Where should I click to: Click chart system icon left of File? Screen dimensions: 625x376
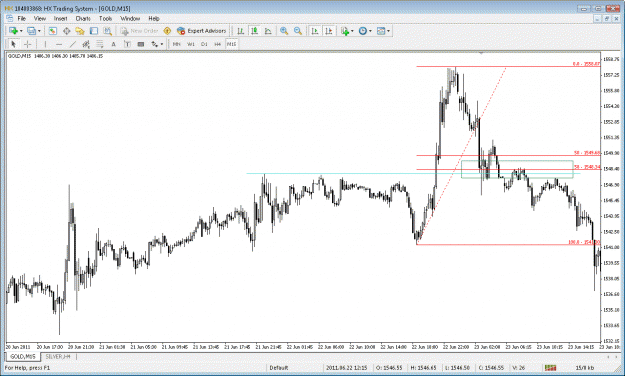[9, 18]
